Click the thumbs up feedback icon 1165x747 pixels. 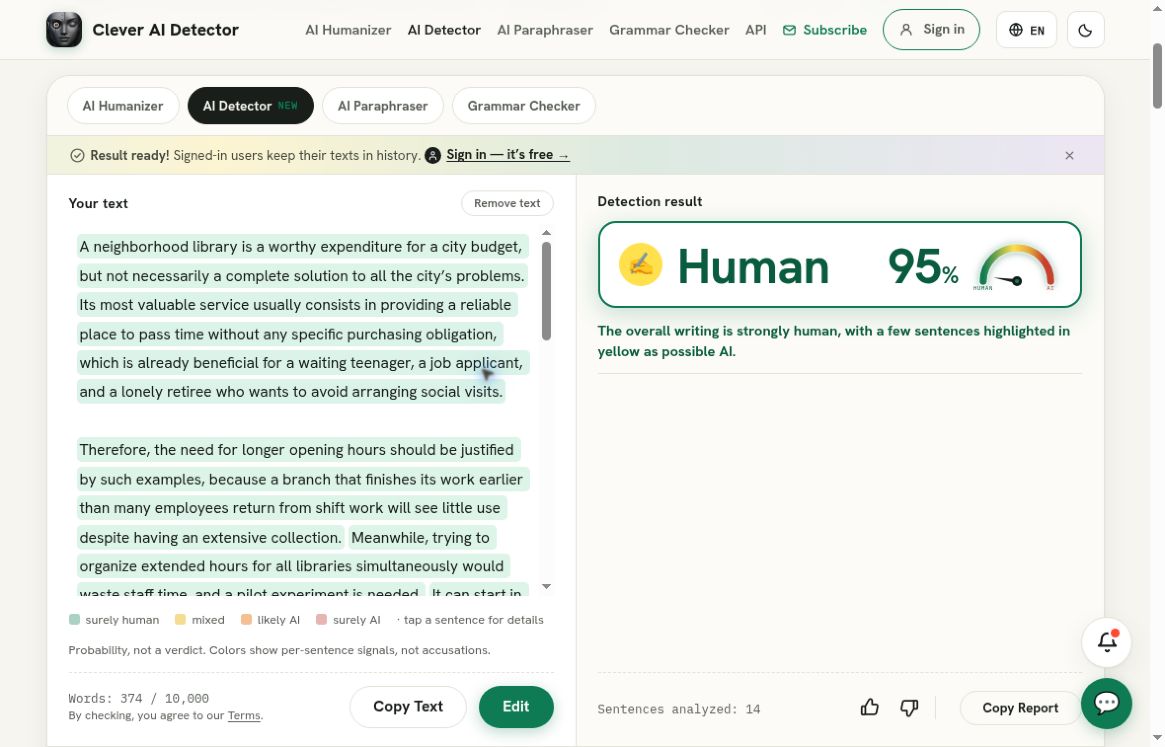[869, 708]
